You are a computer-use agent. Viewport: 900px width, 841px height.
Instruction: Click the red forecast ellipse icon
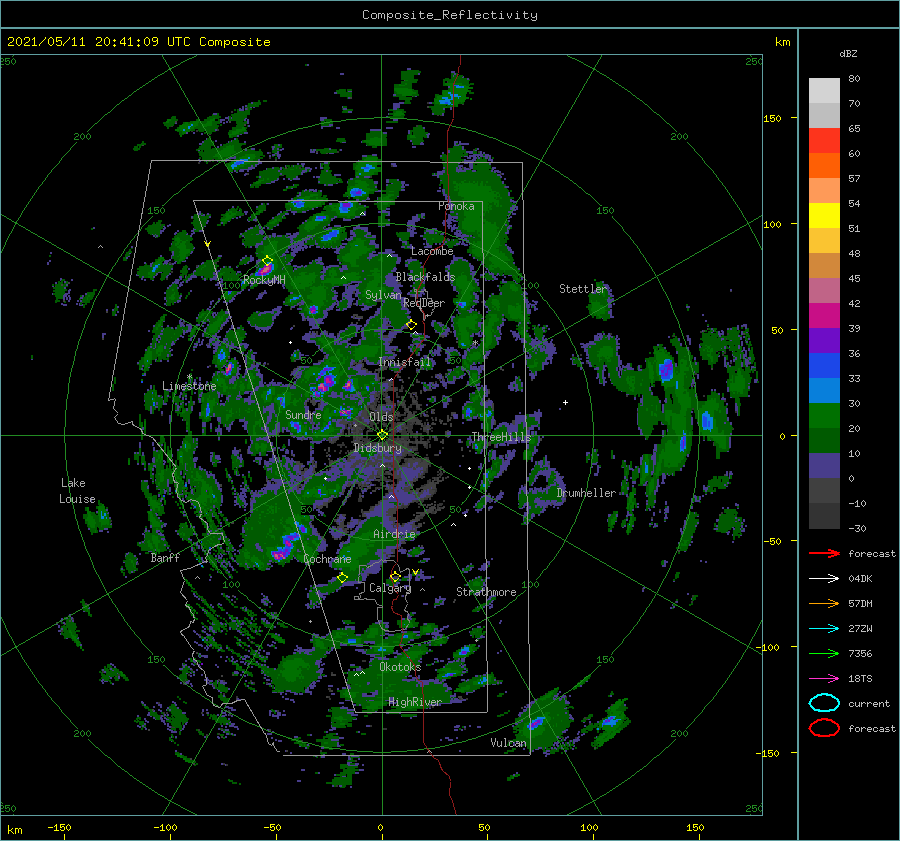[824, 728]
